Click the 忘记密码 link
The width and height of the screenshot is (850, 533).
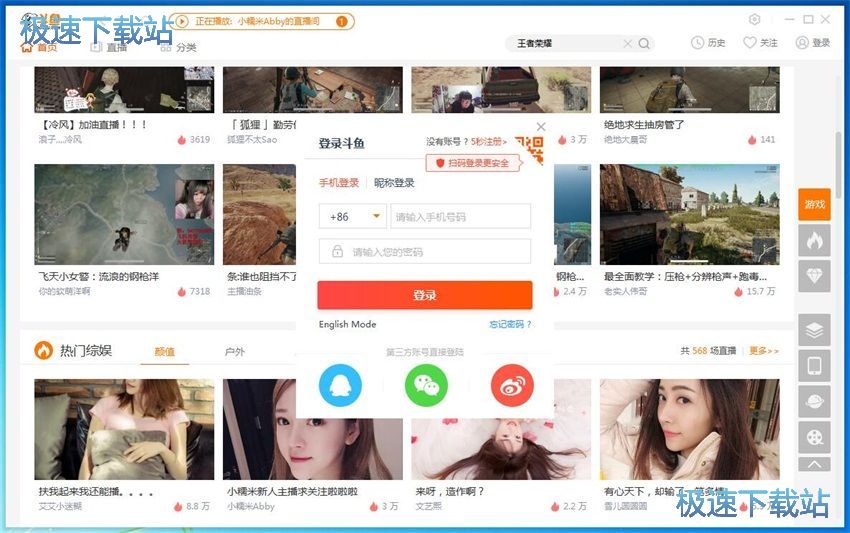[510, 324]
